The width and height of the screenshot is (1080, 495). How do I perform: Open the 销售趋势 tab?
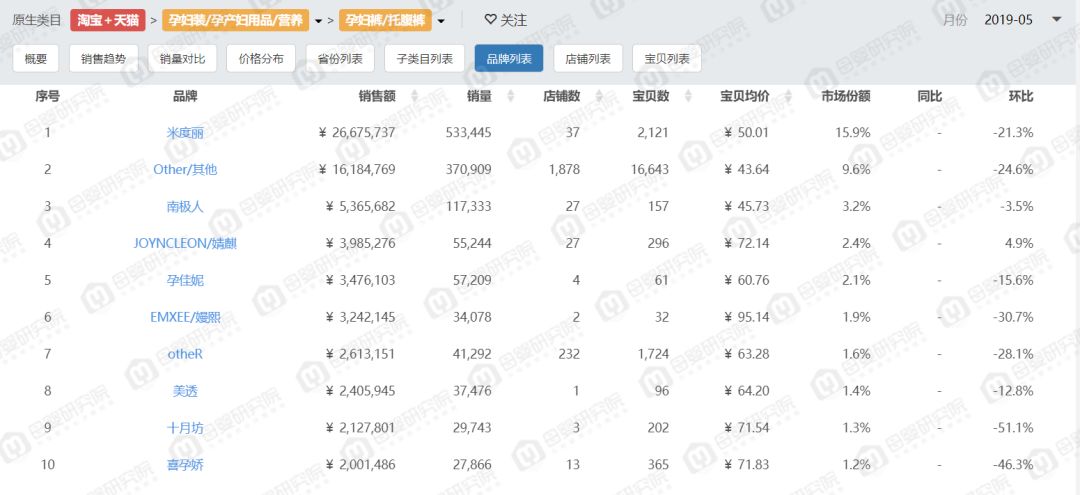[x=103, y=59]
